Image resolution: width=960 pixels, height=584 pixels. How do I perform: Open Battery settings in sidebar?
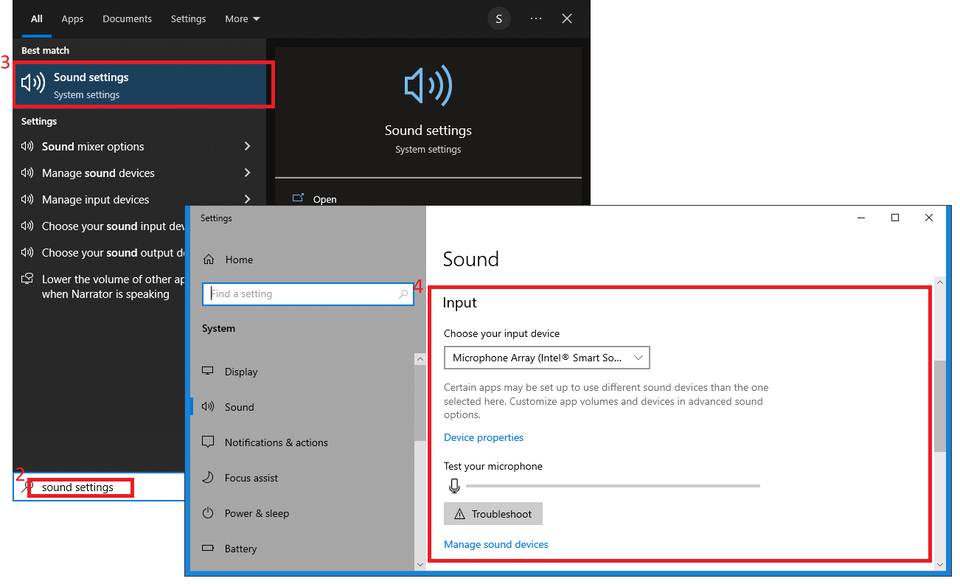[x=240, y=549]
